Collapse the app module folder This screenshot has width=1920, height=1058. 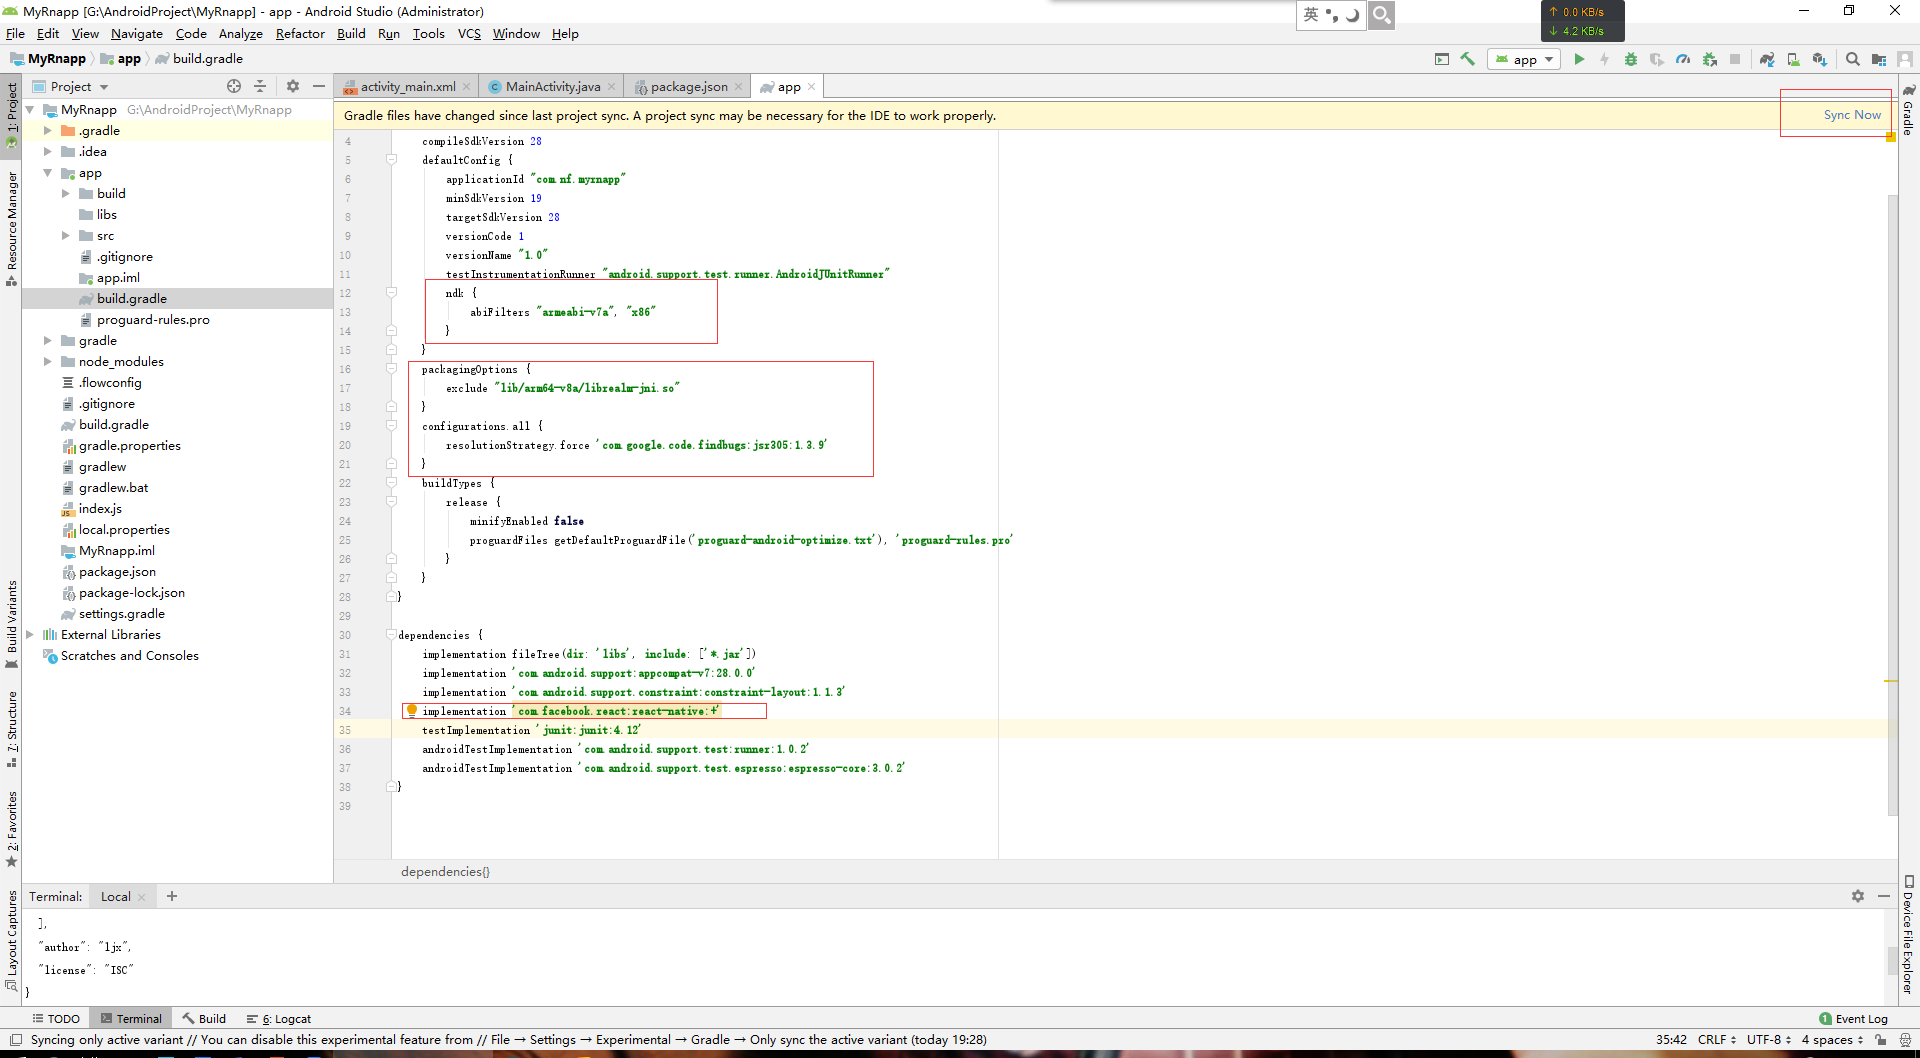point(48,173)
